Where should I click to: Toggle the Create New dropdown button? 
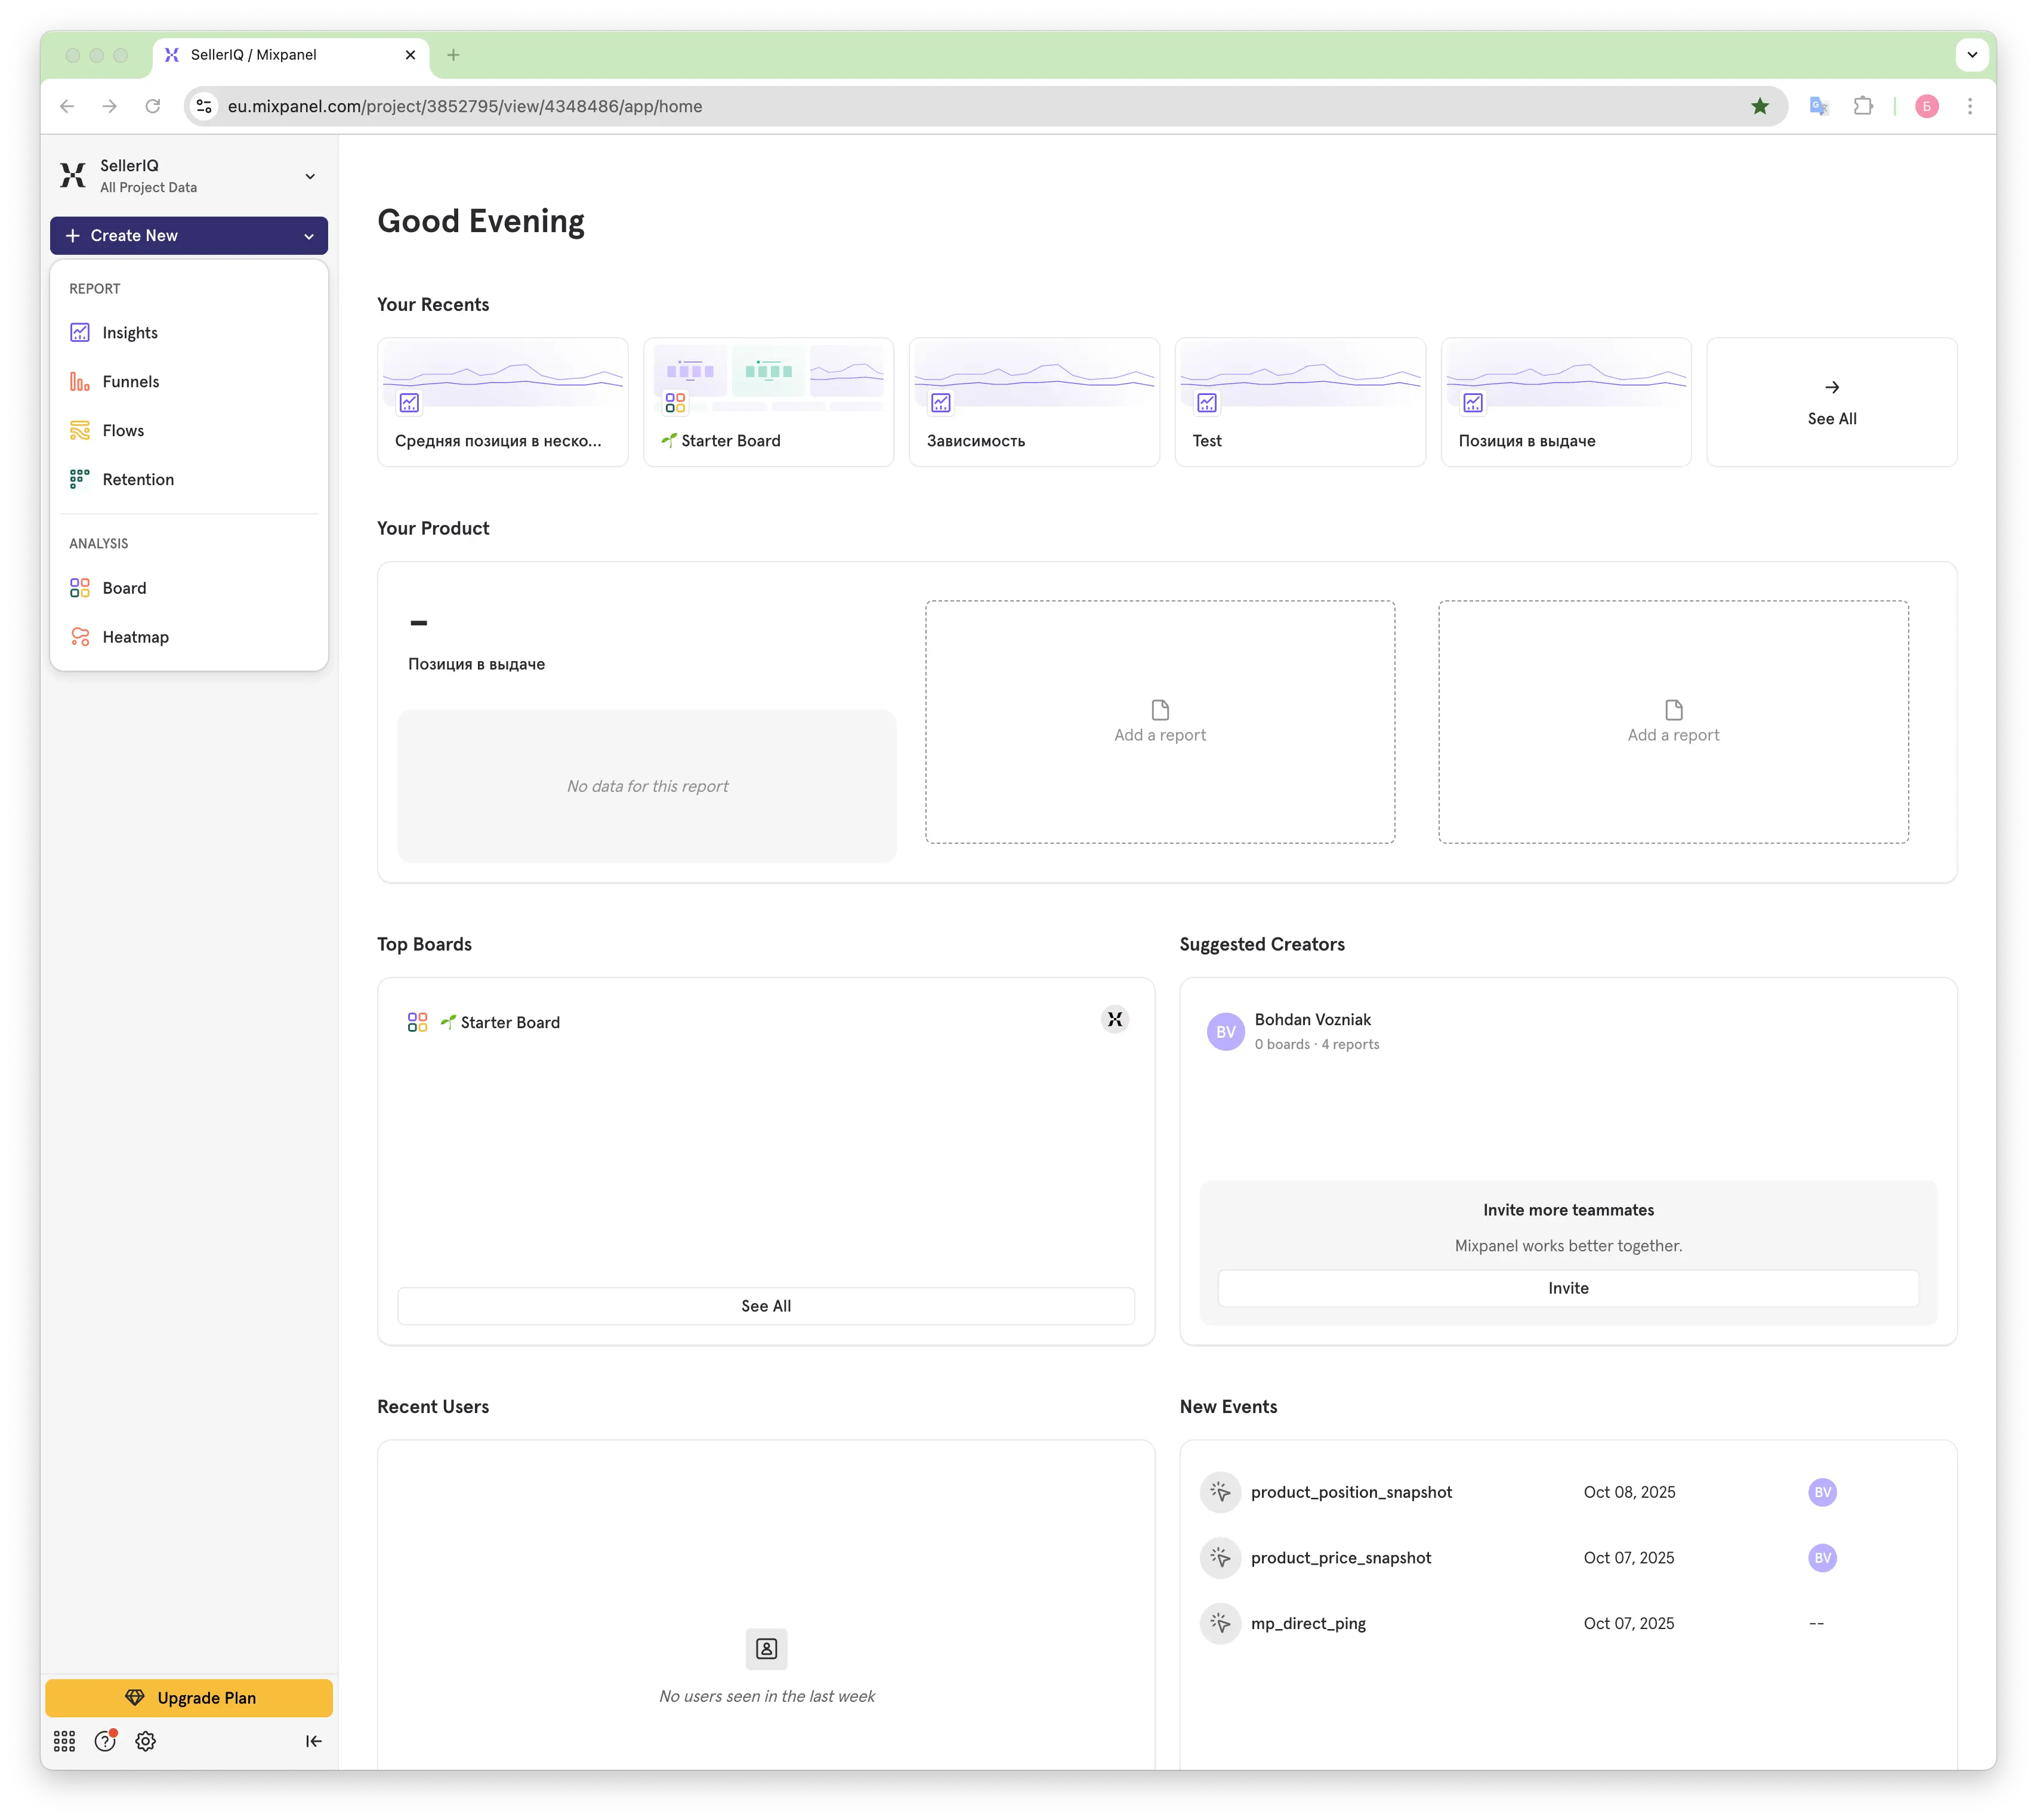tap(189, 236)
